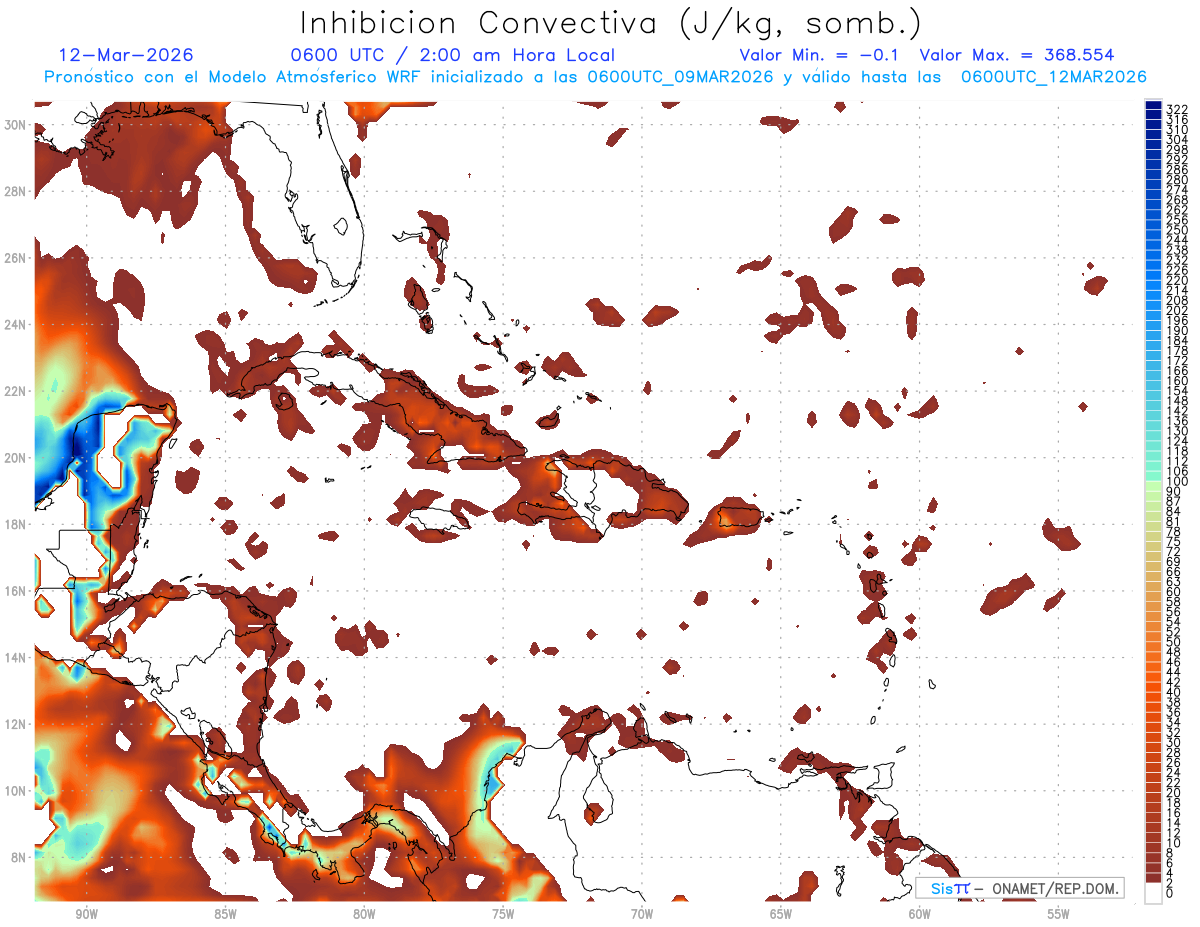Click the 10N latitude label

pyautogui.click(x=15, y=790)
